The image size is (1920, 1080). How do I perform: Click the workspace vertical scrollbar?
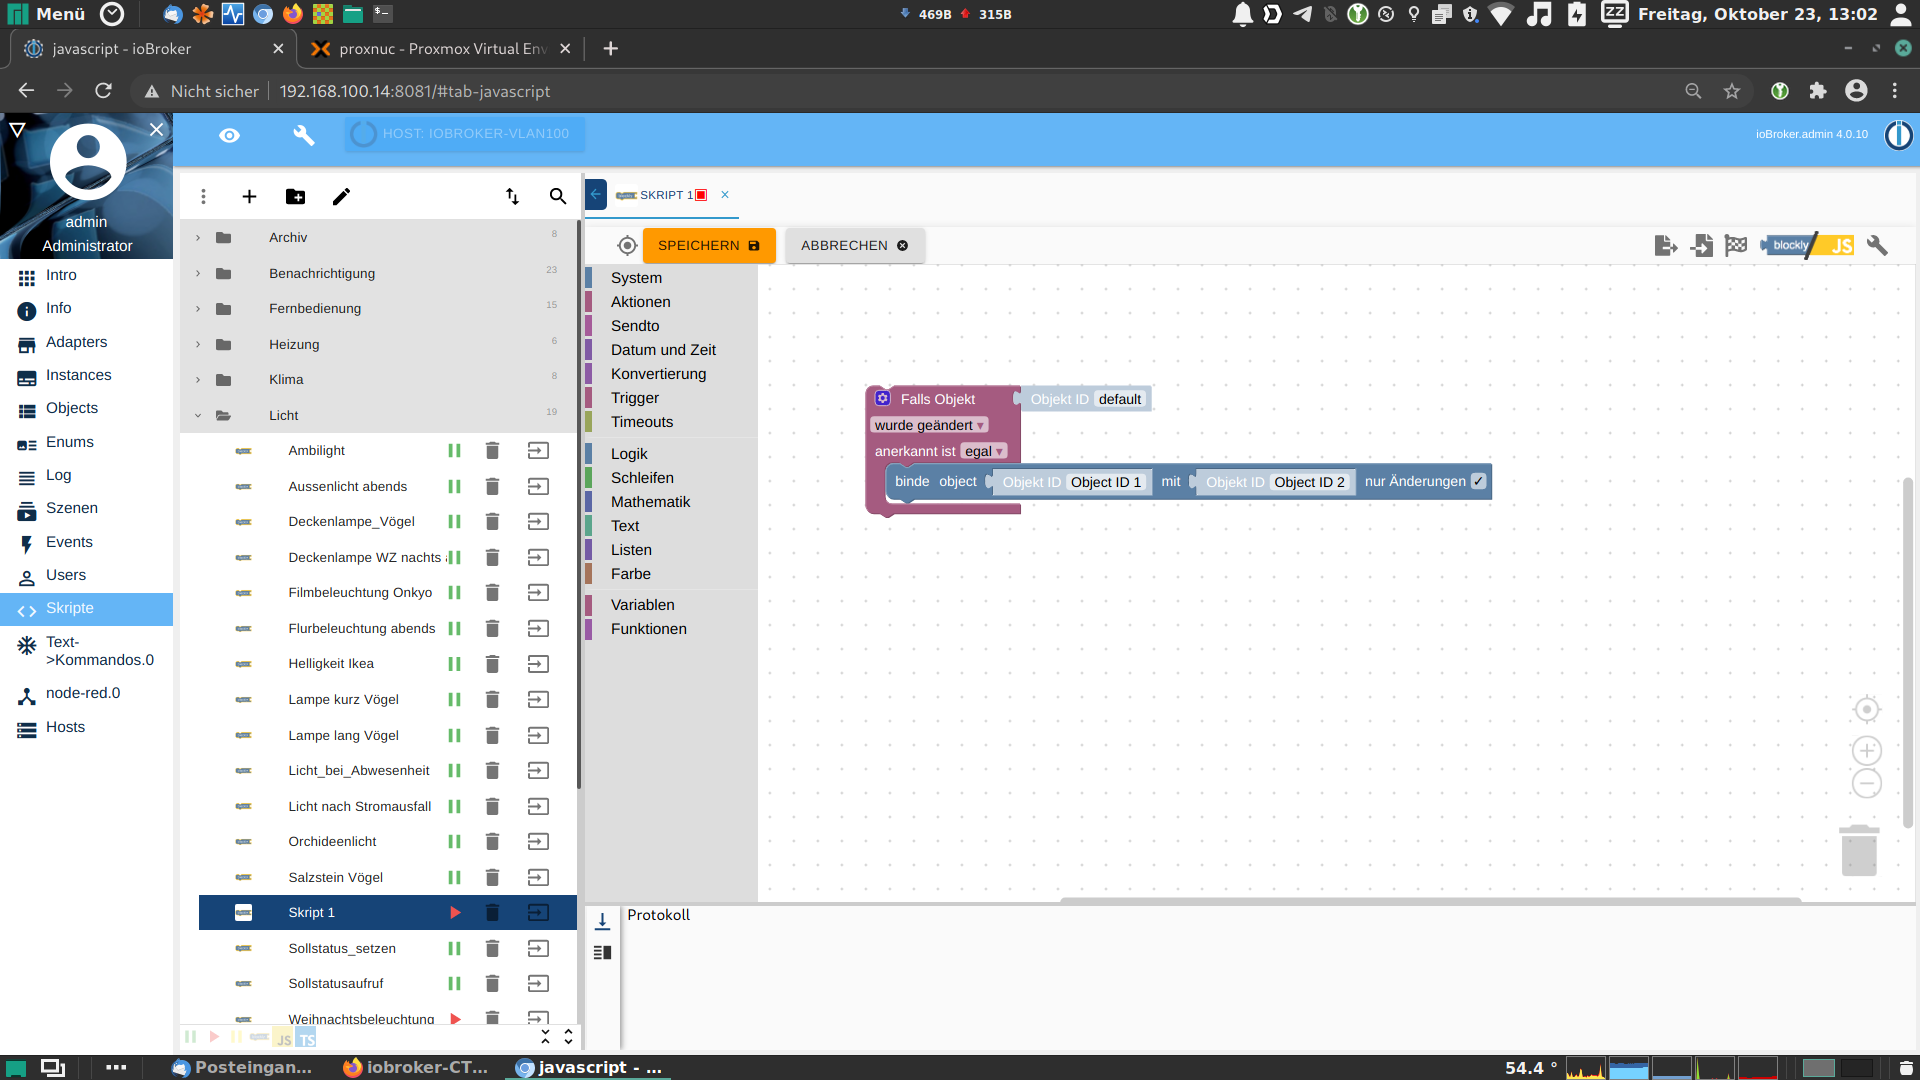coord(1907,652)
